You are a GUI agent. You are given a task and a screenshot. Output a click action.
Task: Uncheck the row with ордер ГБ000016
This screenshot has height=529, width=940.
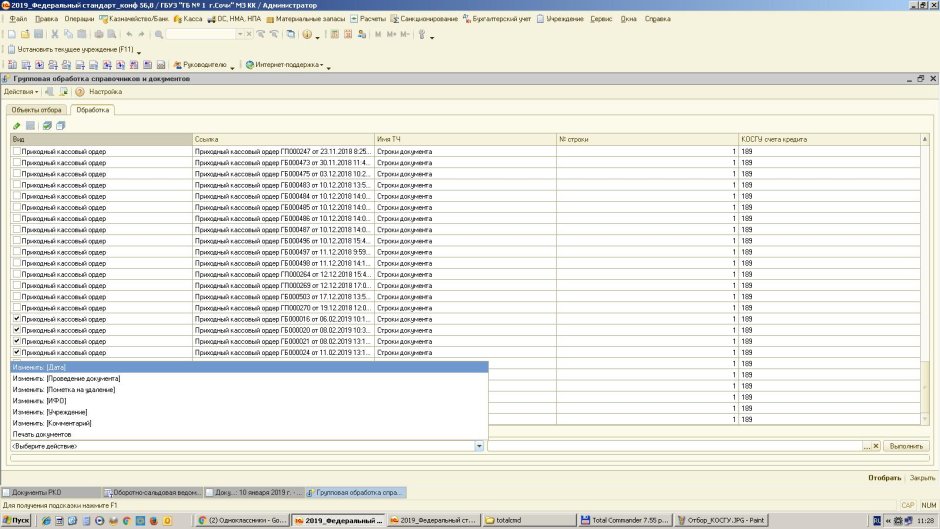(x=17, y=318)
